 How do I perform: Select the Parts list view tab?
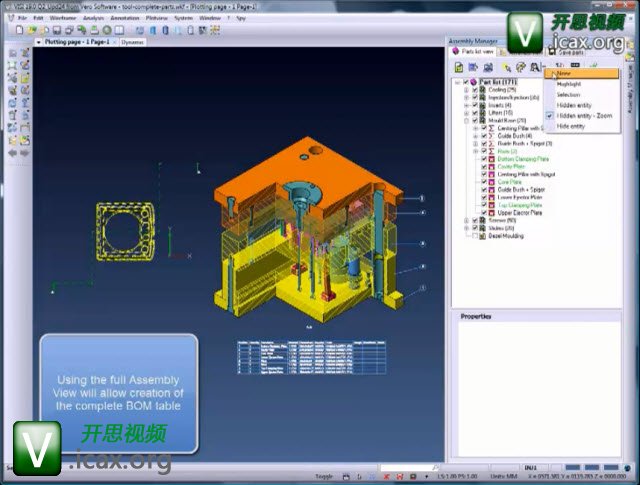pyautogui.click(x=473, y=51)
